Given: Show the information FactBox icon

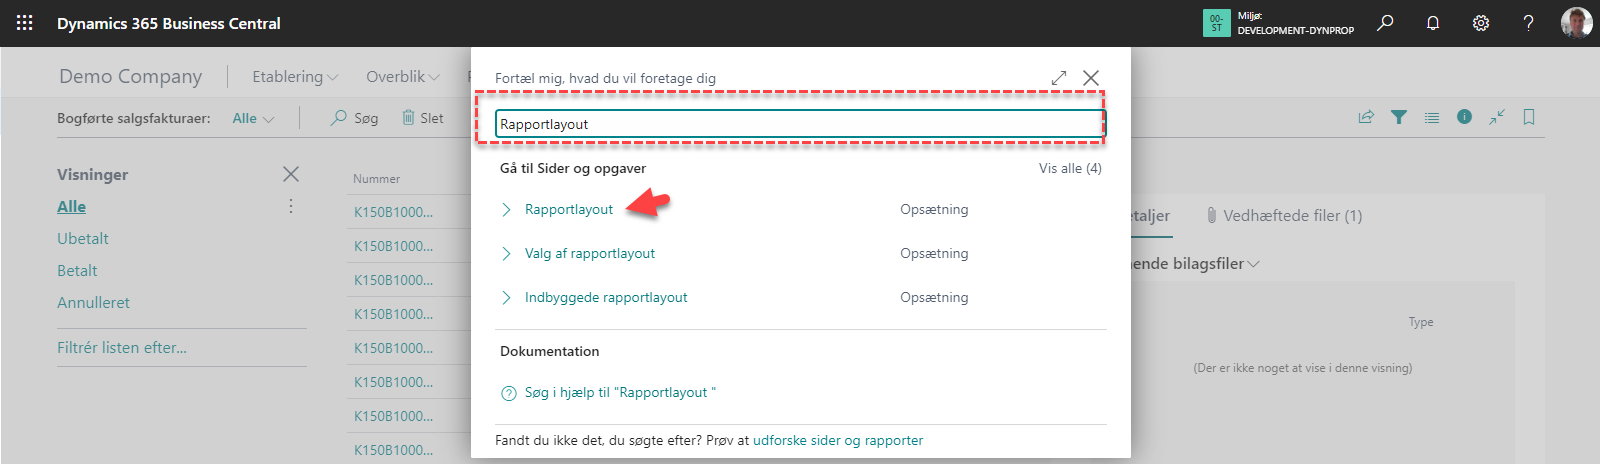Looking at the screenshot, I should coord(1464,117).
